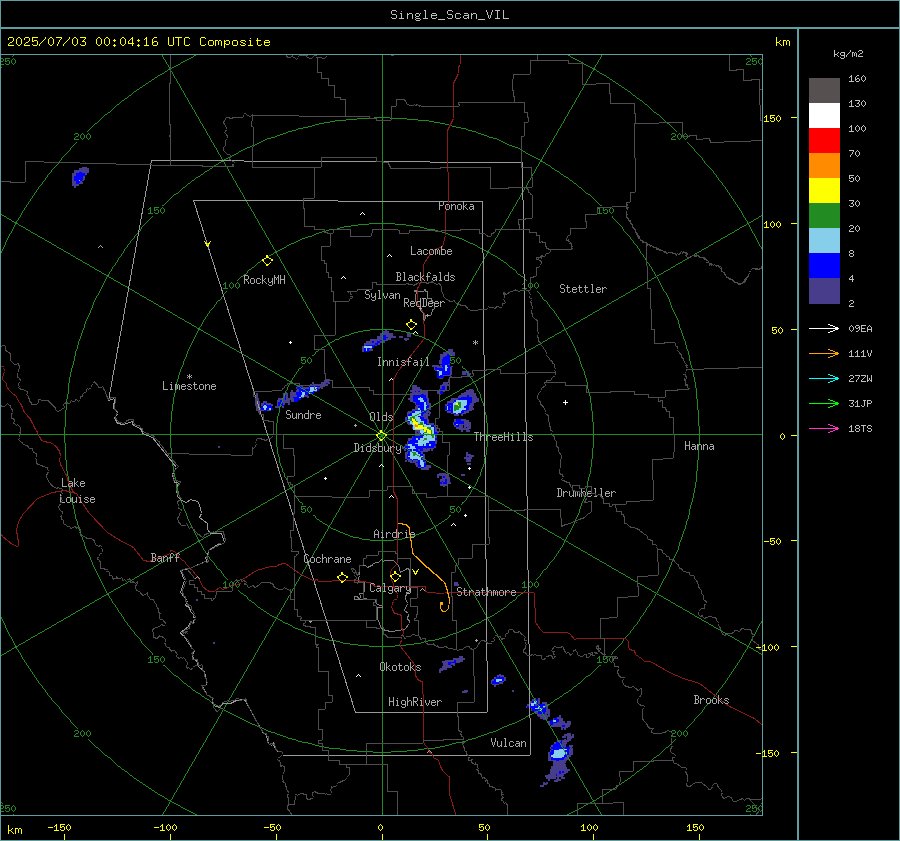
Task: Select the cyan 27ZW track arrow
Action: (824, 378)
